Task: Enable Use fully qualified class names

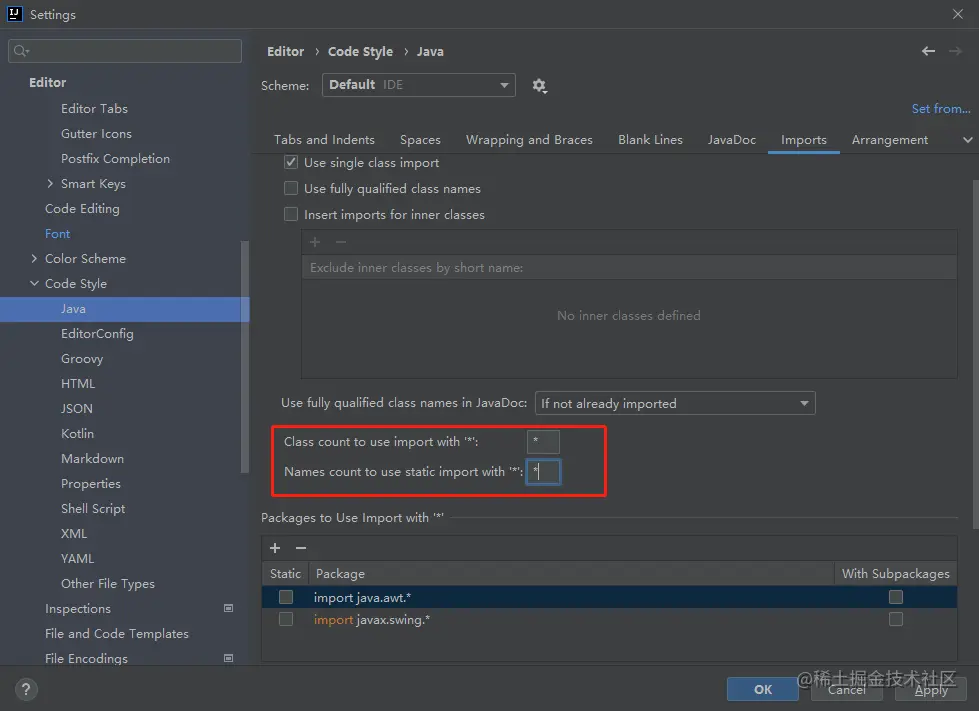Action: point(291,189)
